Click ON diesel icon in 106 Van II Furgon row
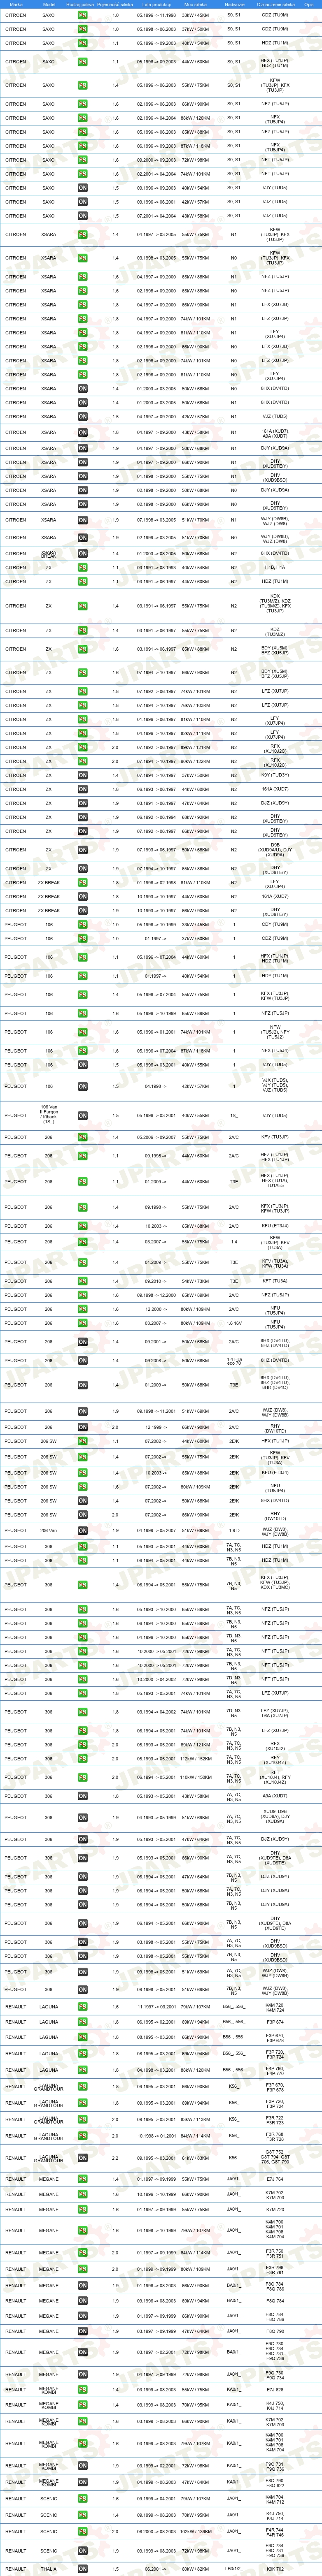Image resolution: width=322 pixels, height=2576 pixels. [x=83, y=1116]
